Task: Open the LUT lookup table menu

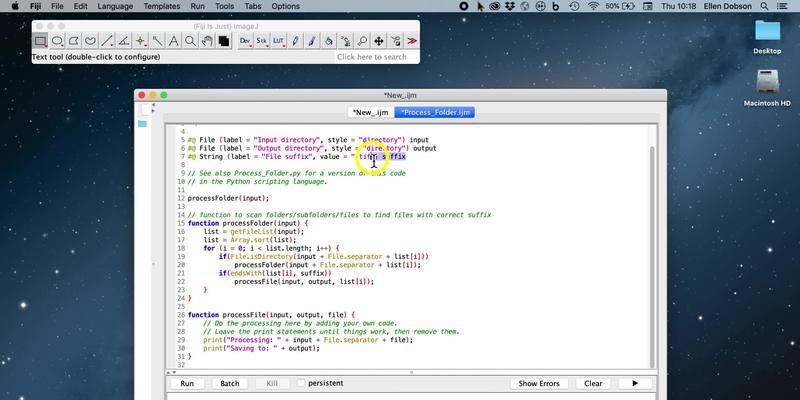Action: click(x=279, y=41)
